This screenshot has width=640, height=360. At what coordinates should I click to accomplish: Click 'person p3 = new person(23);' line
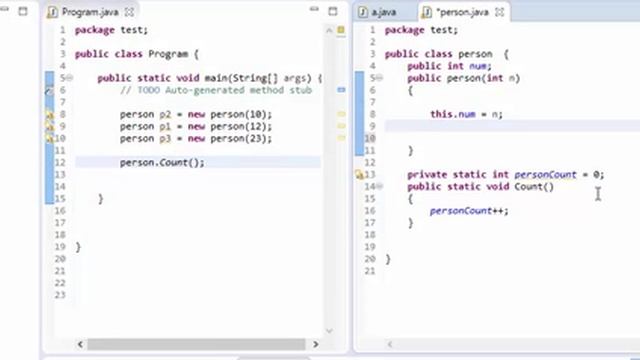(196, 139)
